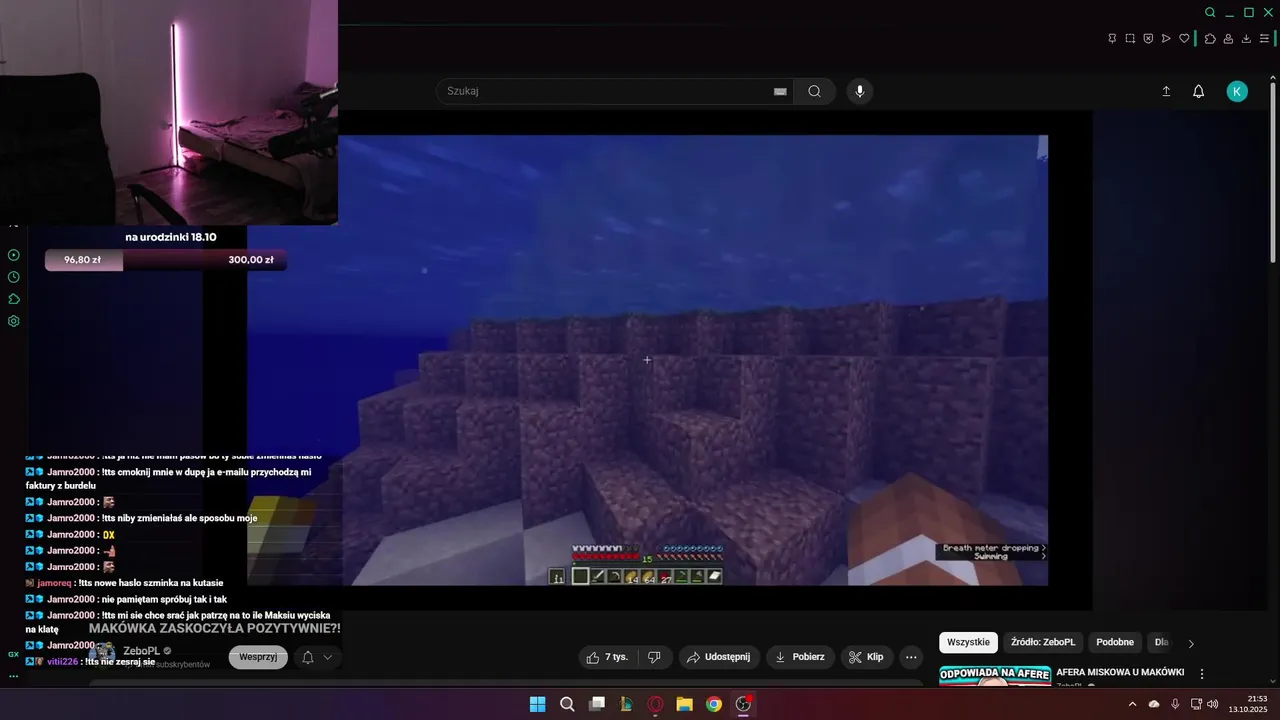Viewport: 1280px width, 720px height.
Task: Like the video with 7 tys. button
Action: 608,657
